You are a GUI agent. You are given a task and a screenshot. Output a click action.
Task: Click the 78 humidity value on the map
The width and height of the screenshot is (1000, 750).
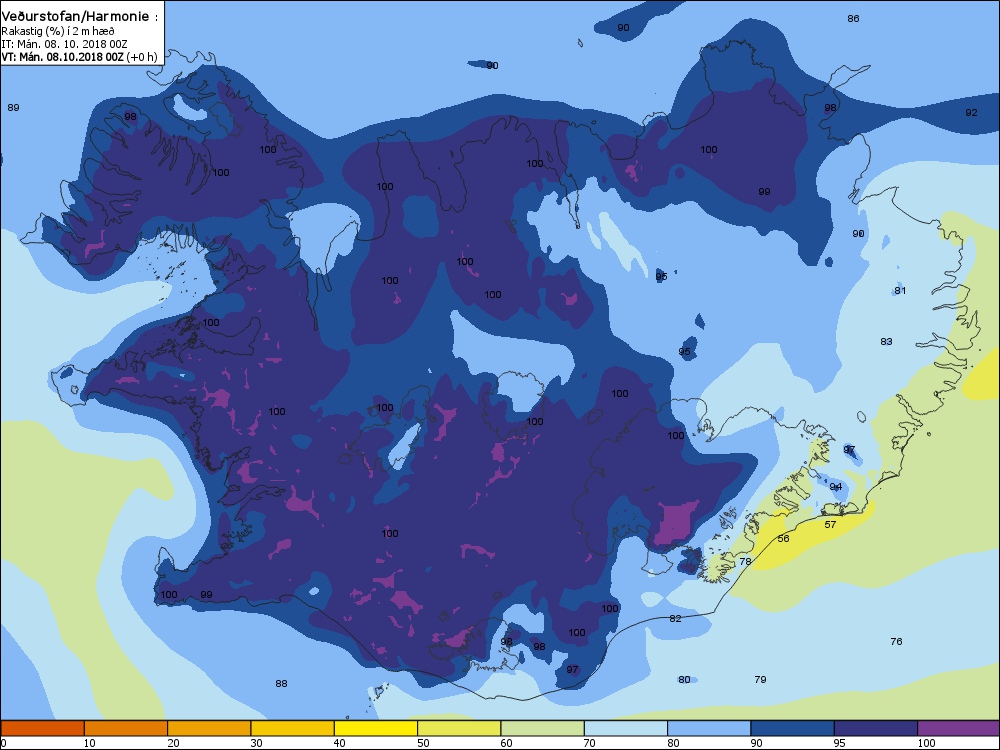[746, 561]
